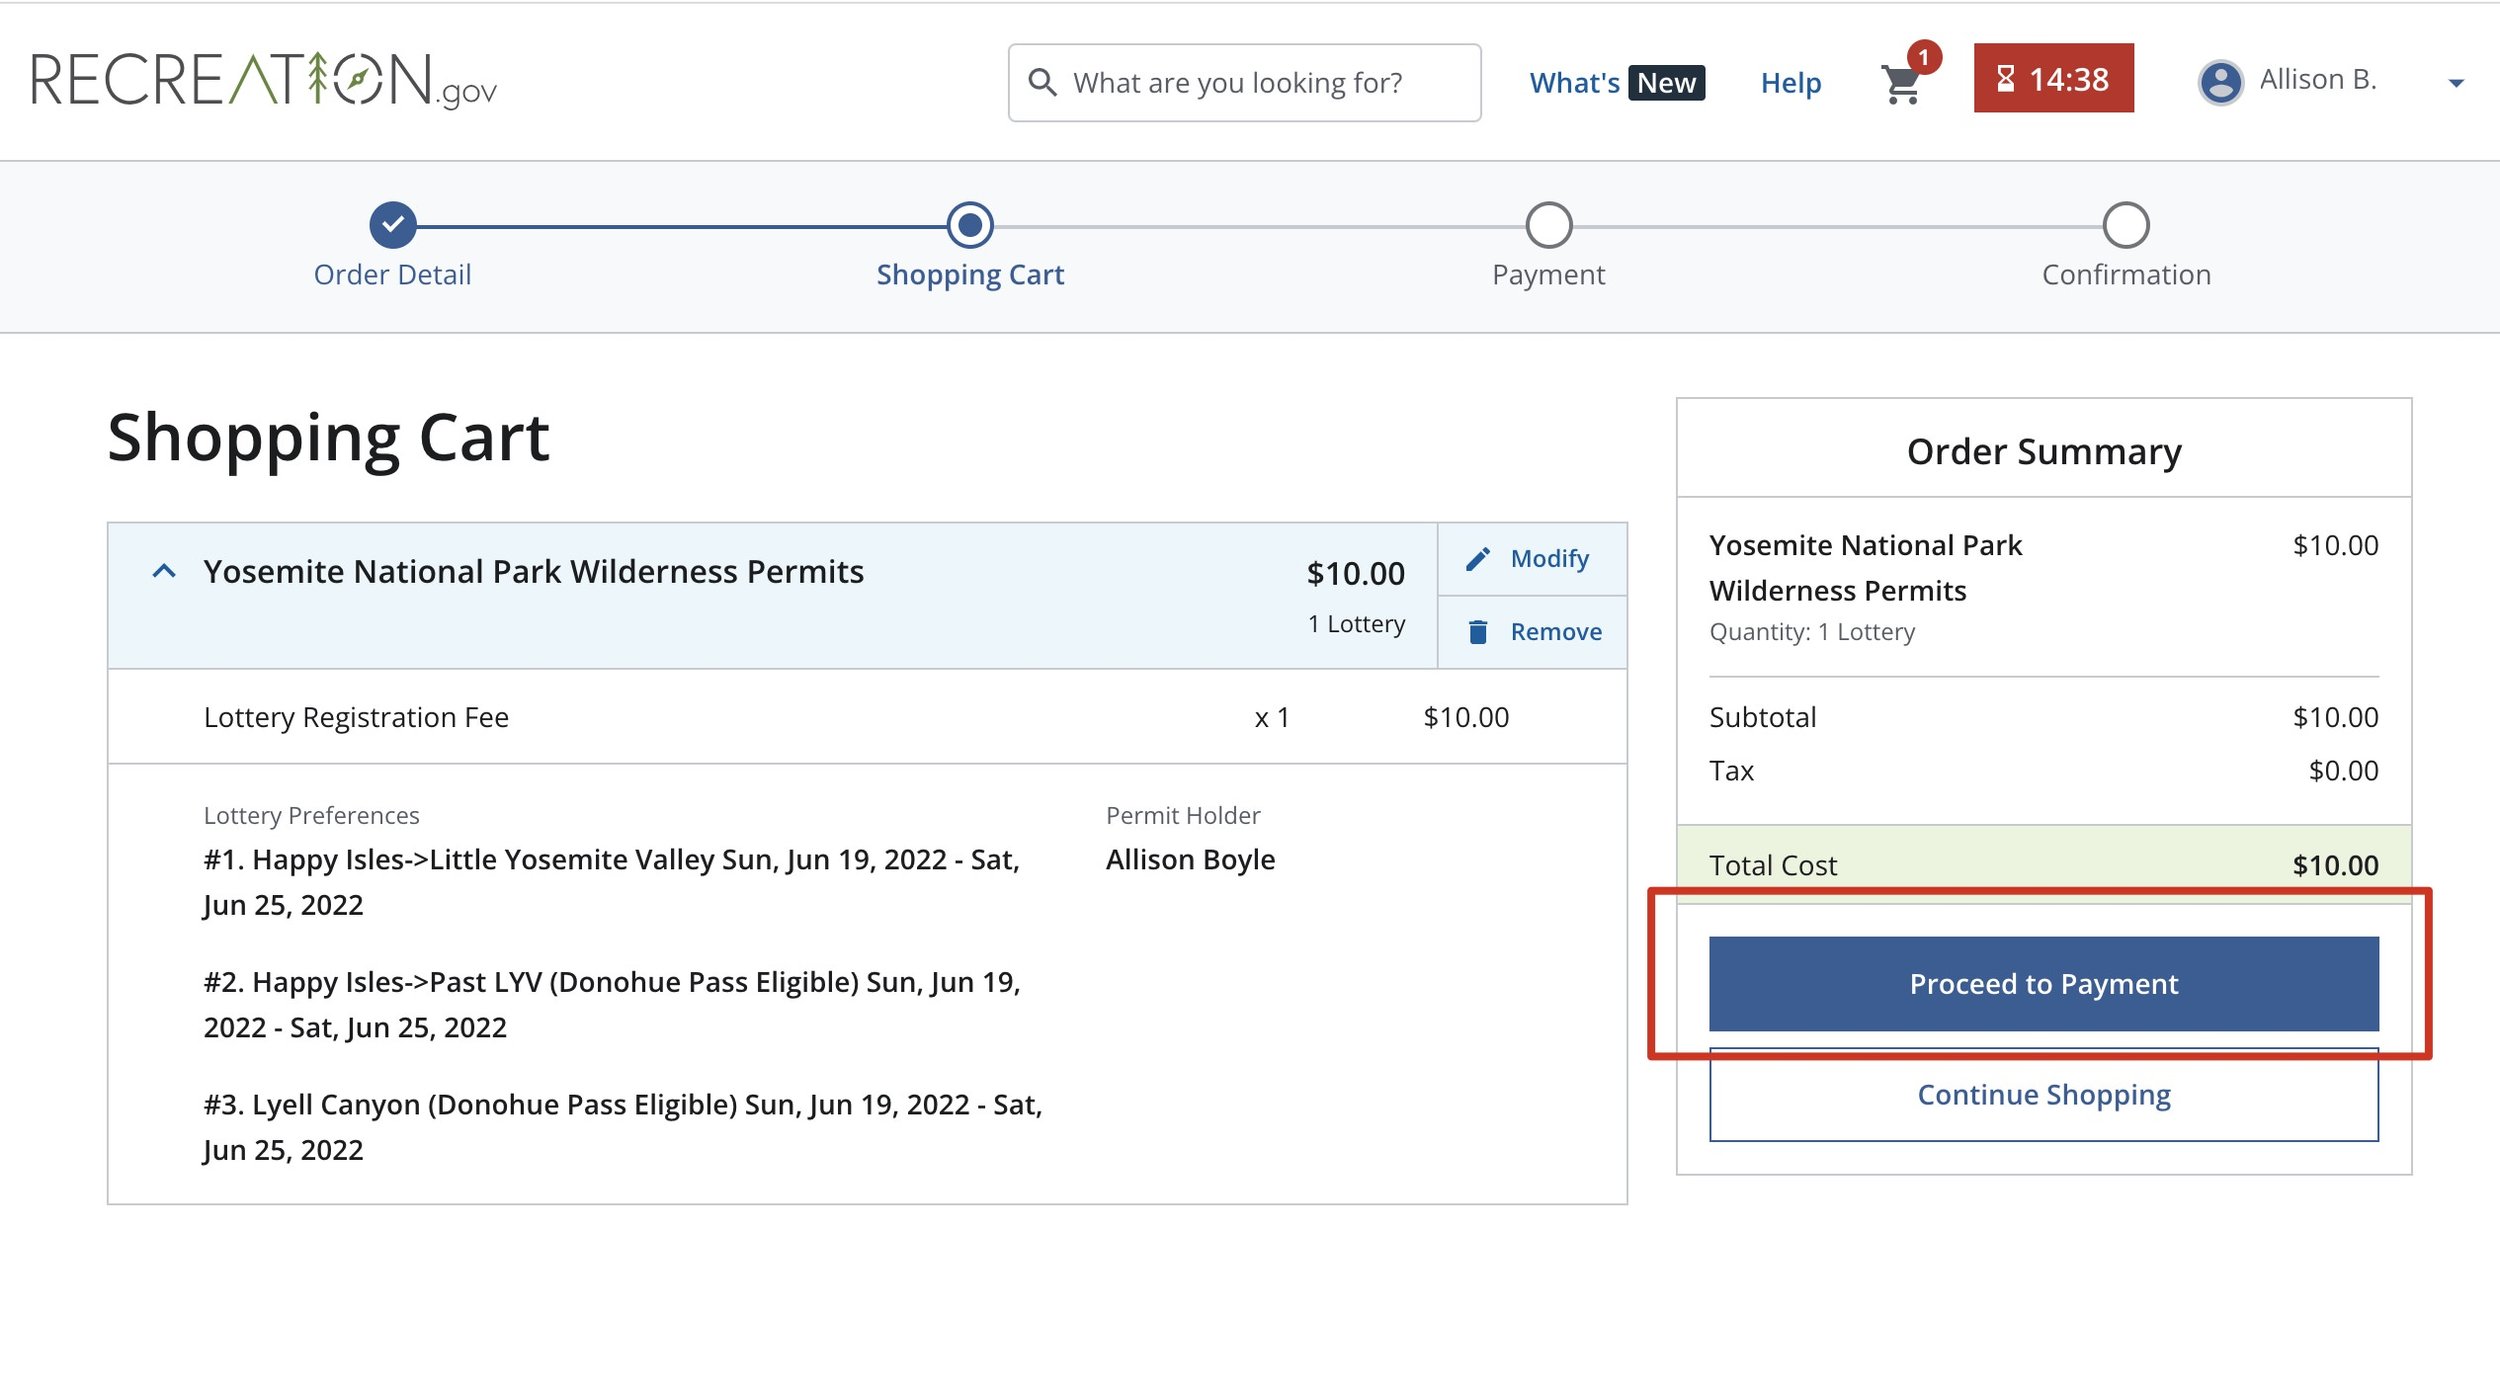Click the user avatar icon
The image size is (2500, 1383).
point(2220,82)
